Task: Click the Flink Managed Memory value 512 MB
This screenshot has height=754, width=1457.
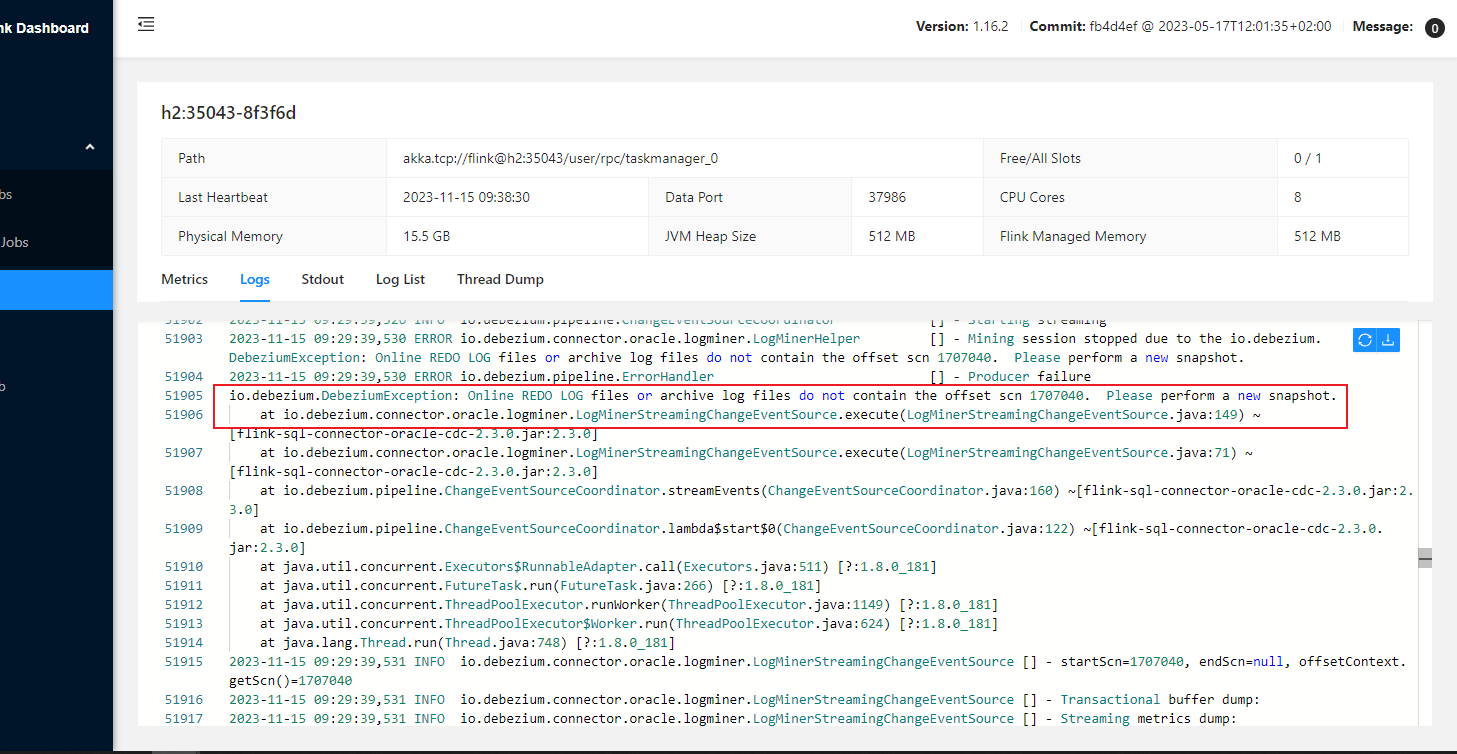Action: tap(1317, 236)
